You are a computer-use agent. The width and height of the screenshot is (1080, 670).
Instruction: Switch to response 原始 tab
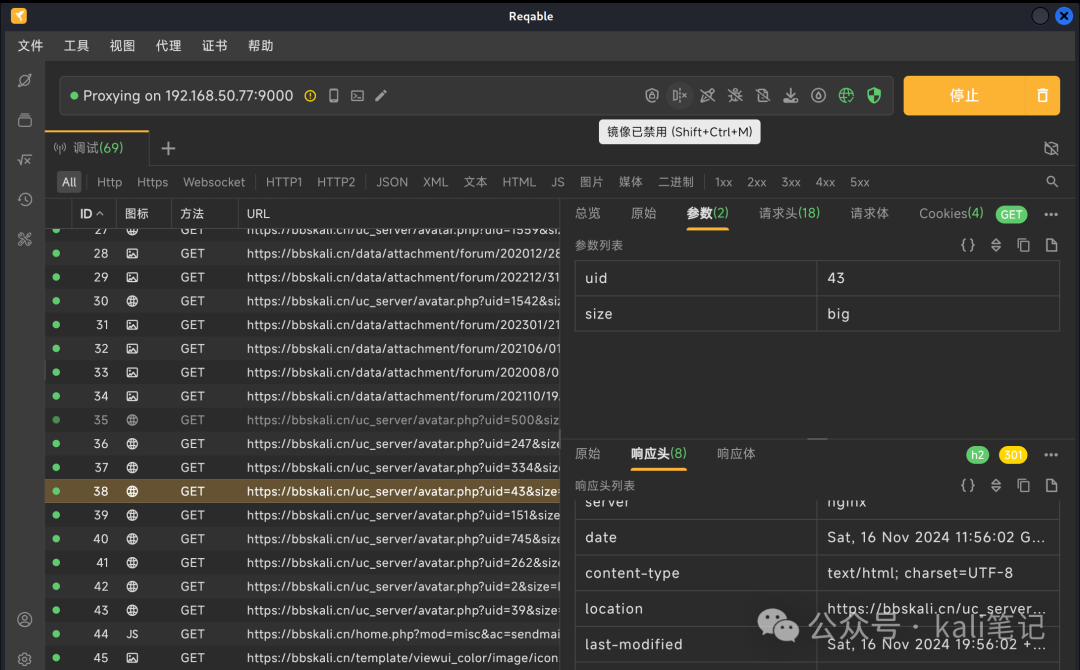[x=588, y=454]
